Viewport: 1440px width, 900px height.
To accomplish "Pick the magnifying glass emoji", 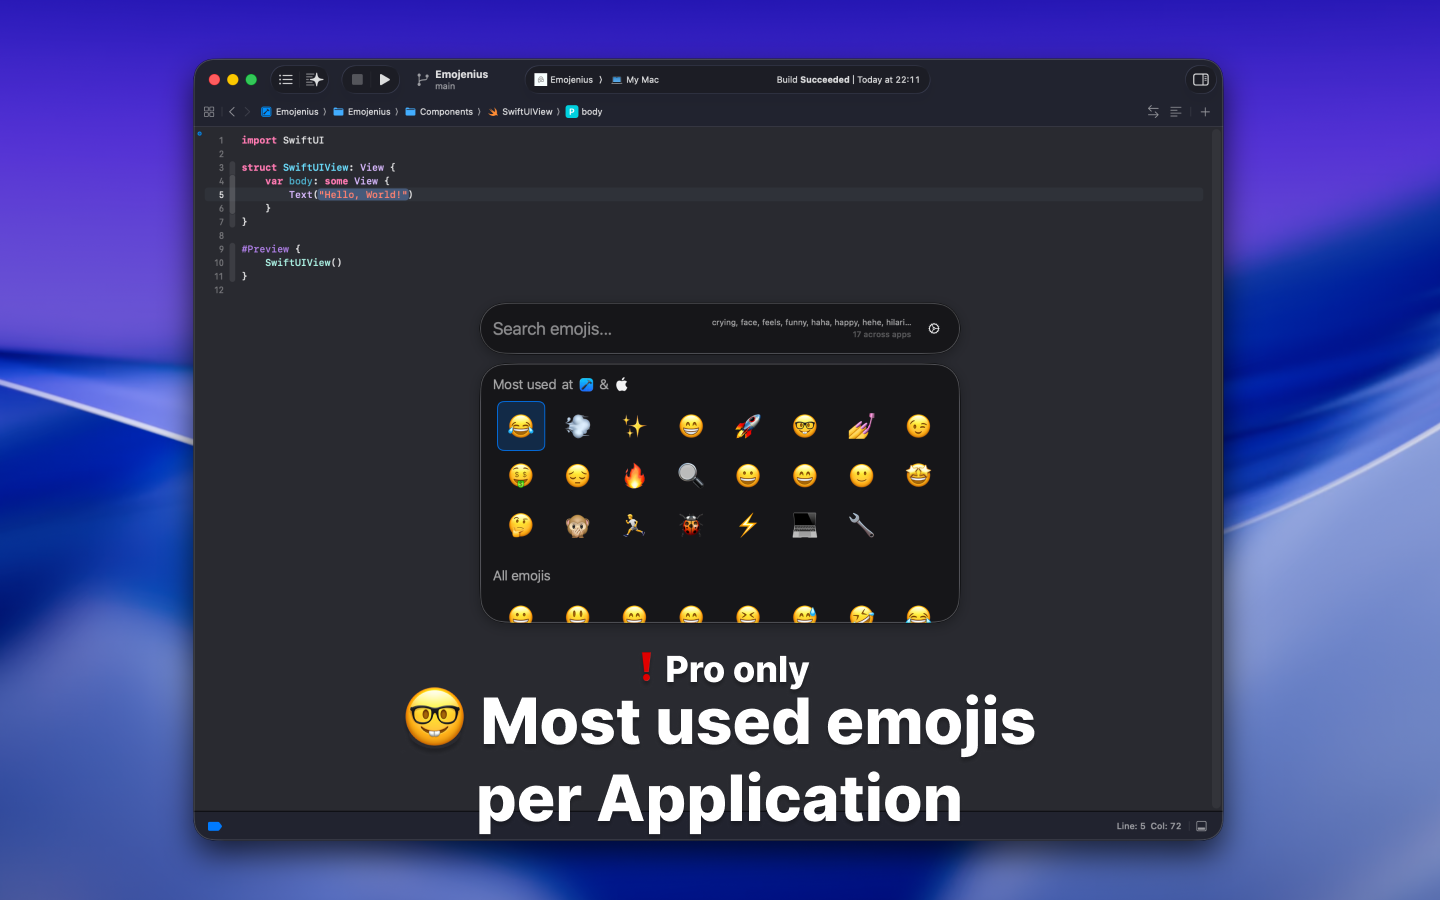I will [691, 476].
